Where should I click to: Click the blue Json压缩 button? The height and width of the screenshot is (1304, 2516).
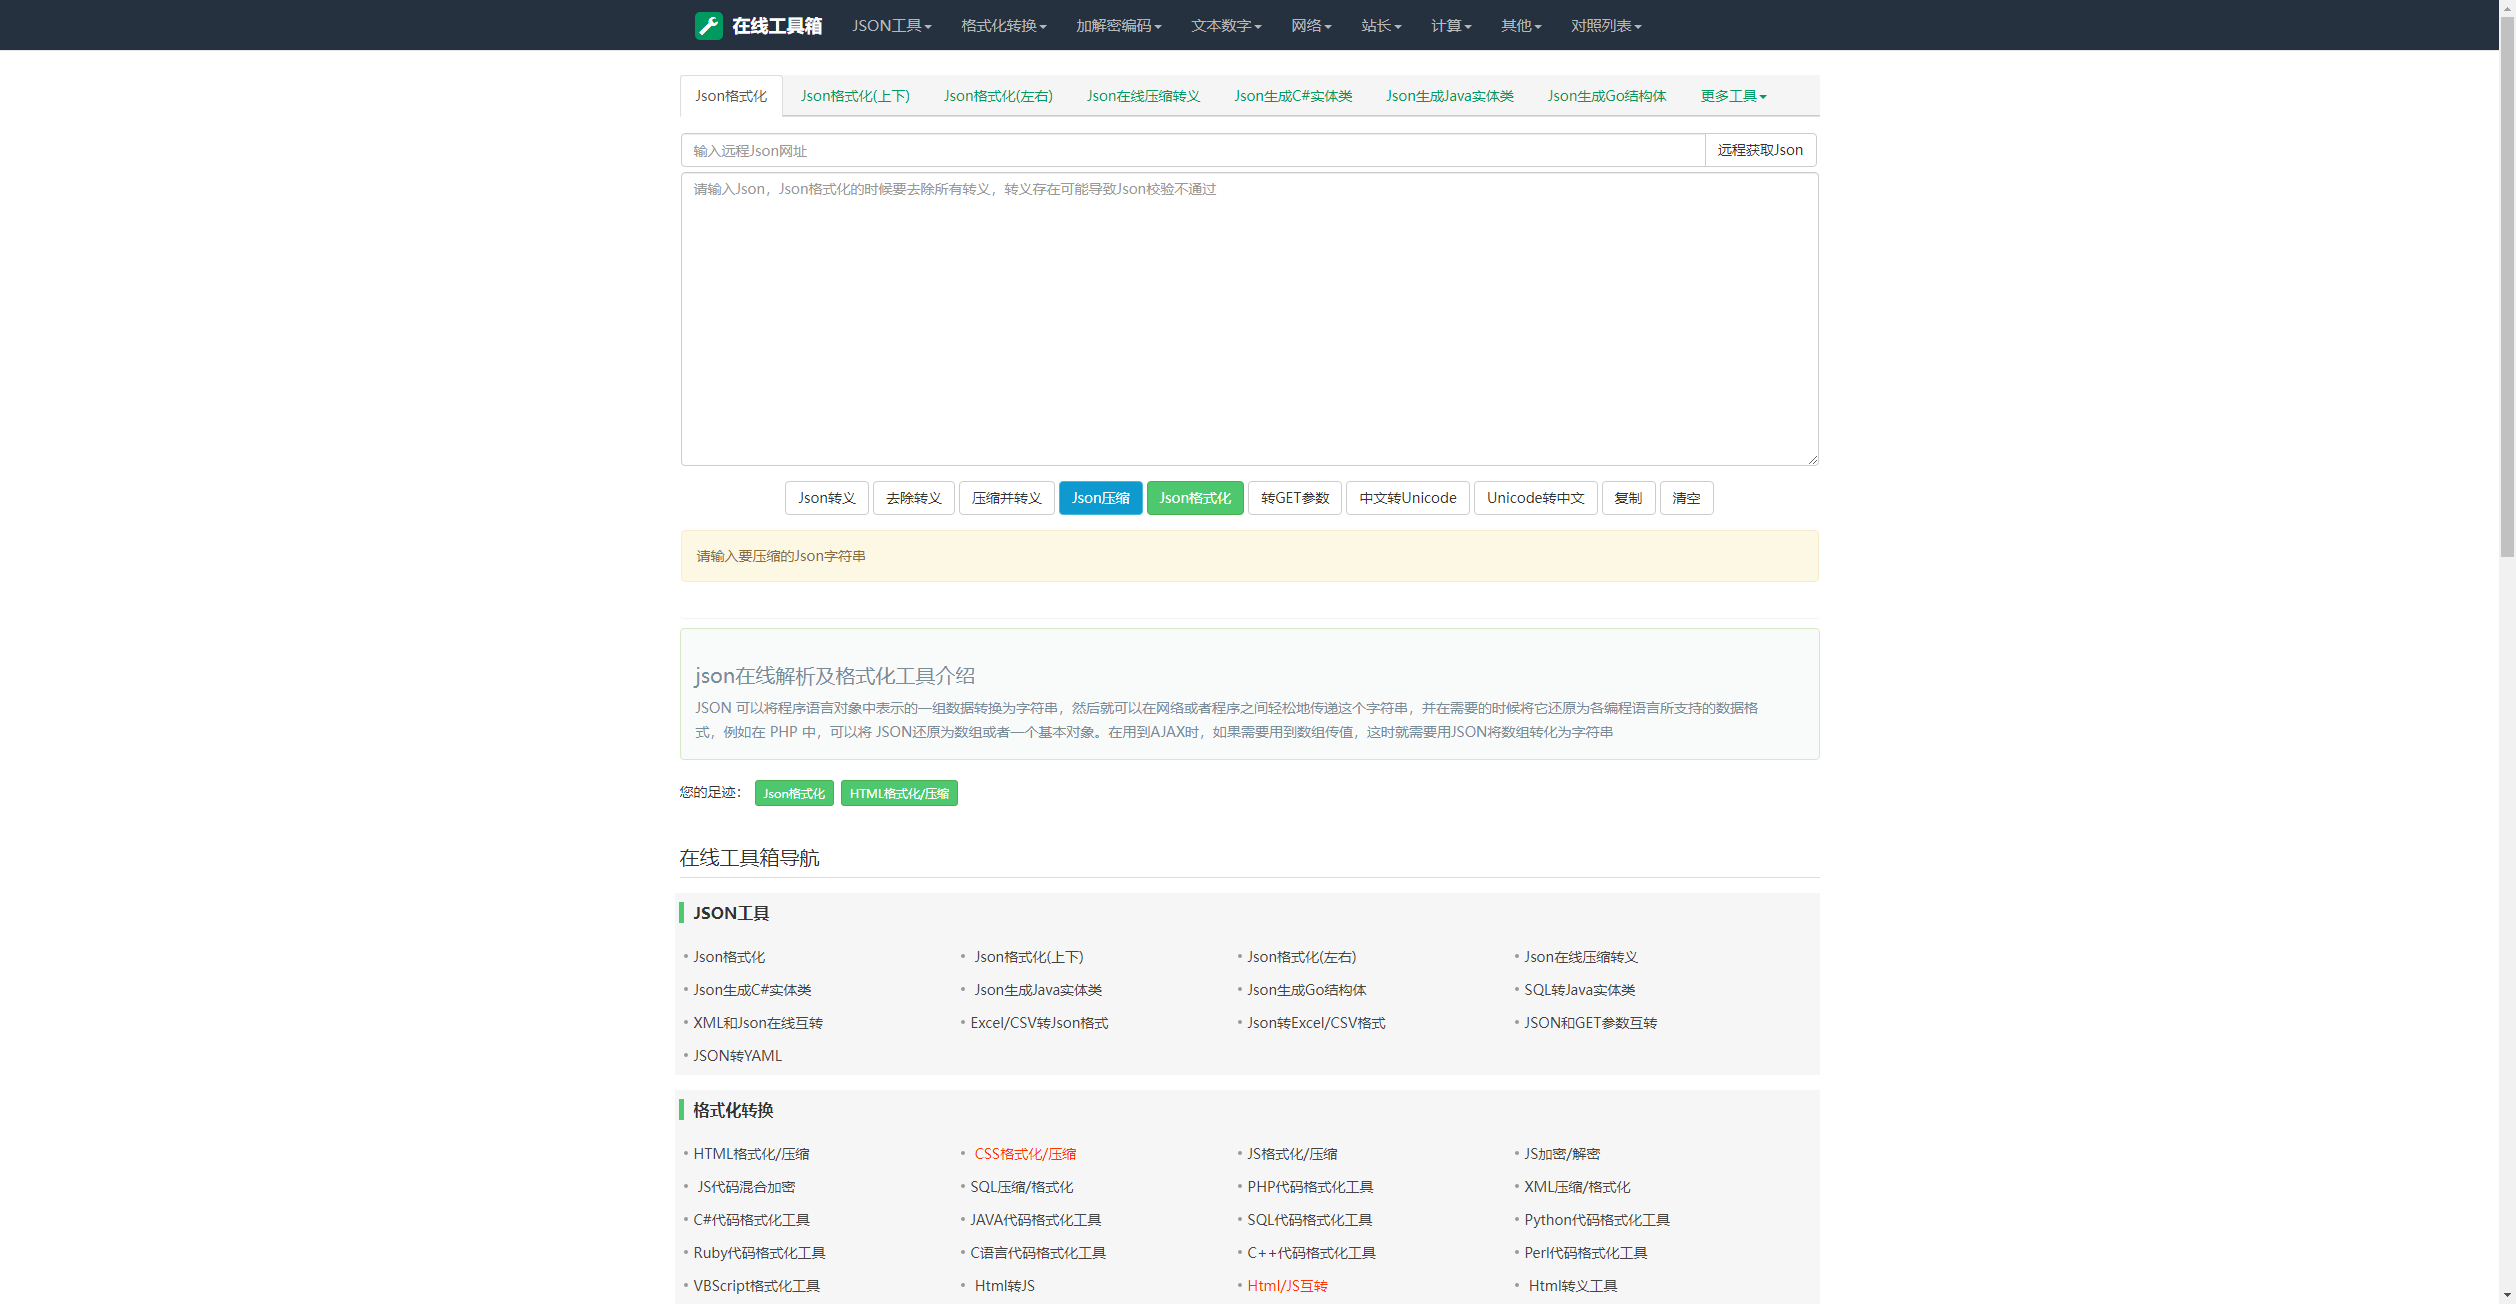pyautogui.click(x=1100, y=498)
